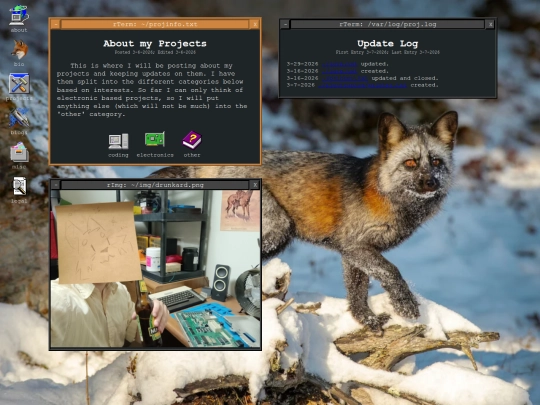Minimize the drunkard.png rImg window
Screen dimensions: 540x405
coord(56,185)
